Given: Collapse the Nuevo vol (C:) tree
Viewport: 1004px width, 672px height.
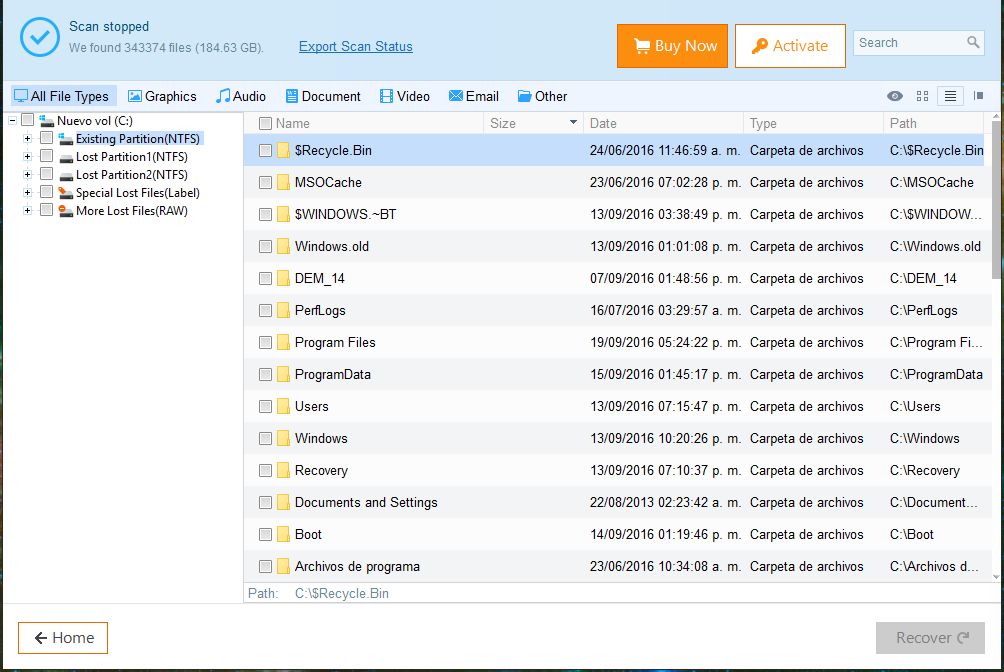Looking at the screenshot, I should click(x=11, y=119).
